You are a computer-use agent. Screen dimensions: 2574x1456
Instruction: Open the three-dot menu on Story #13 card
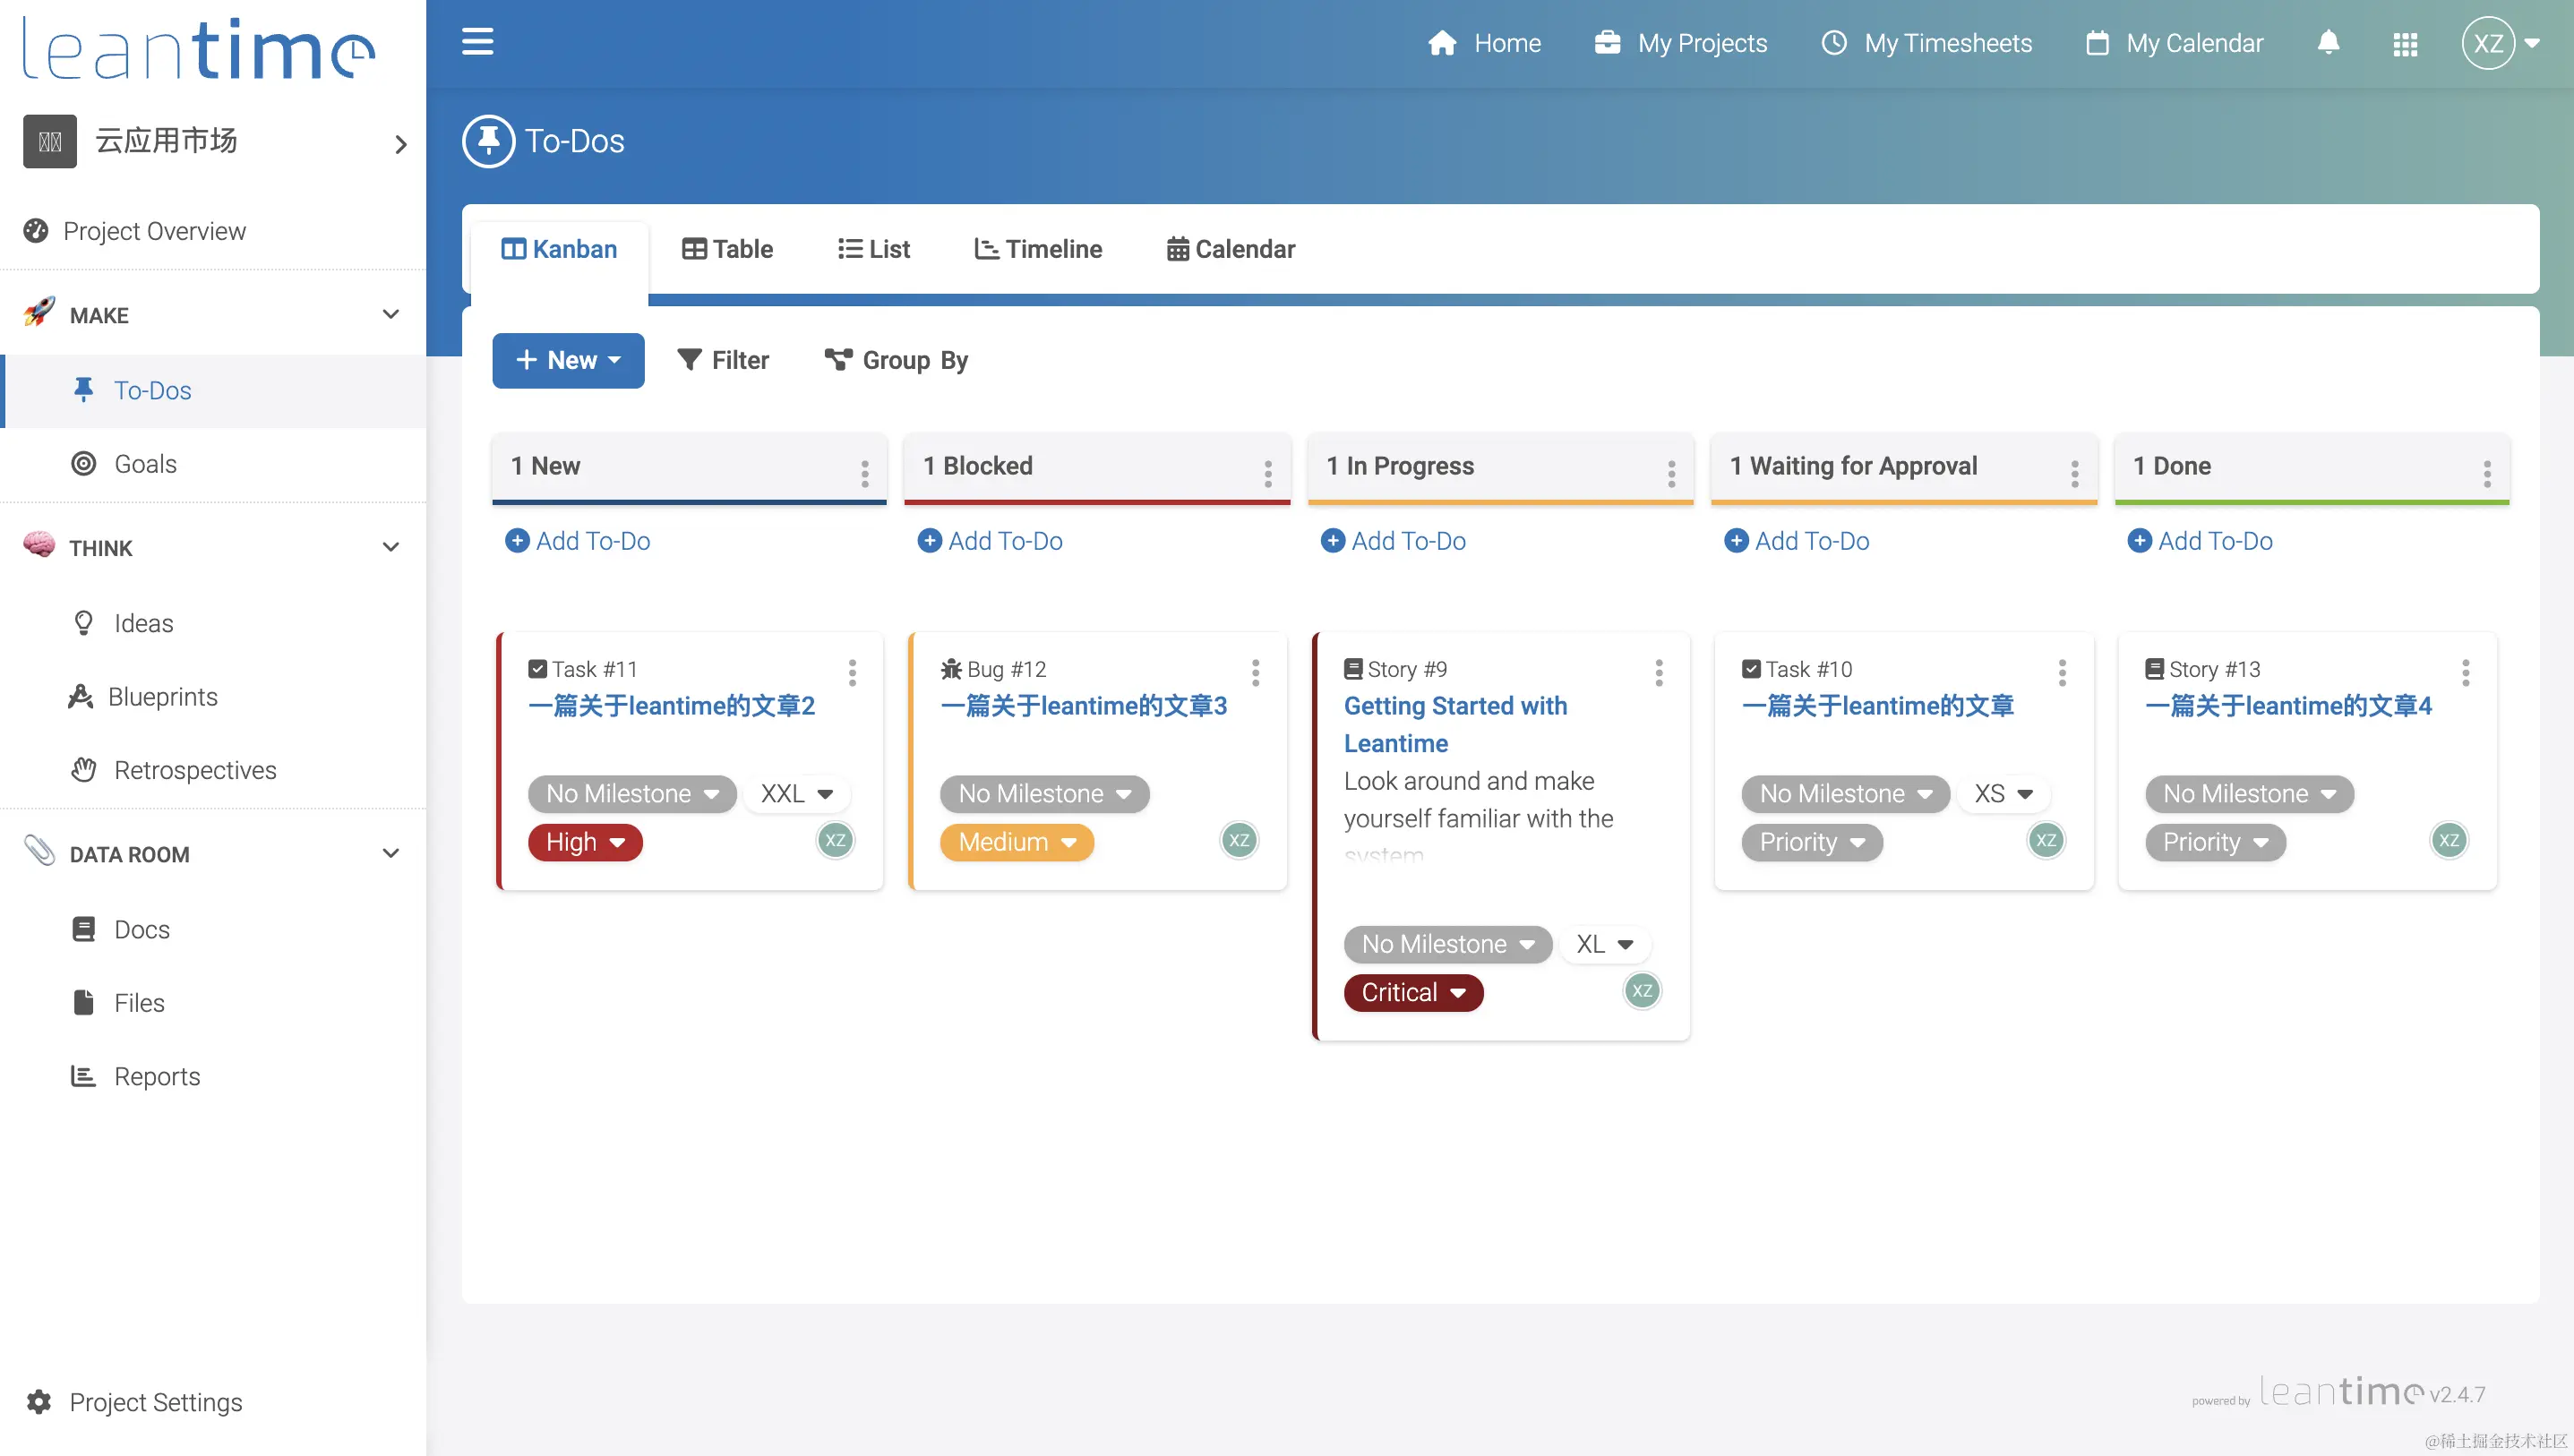(2465, 672)
